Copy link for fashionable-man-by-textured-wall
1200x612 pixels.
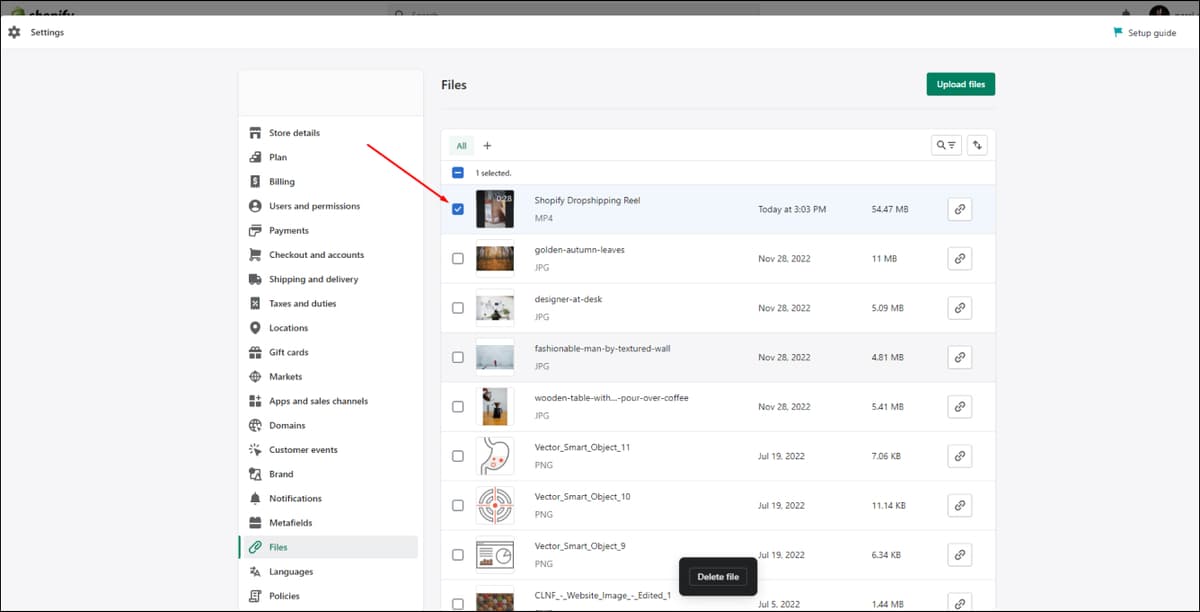pyautogui.click(x=959, y=357)
